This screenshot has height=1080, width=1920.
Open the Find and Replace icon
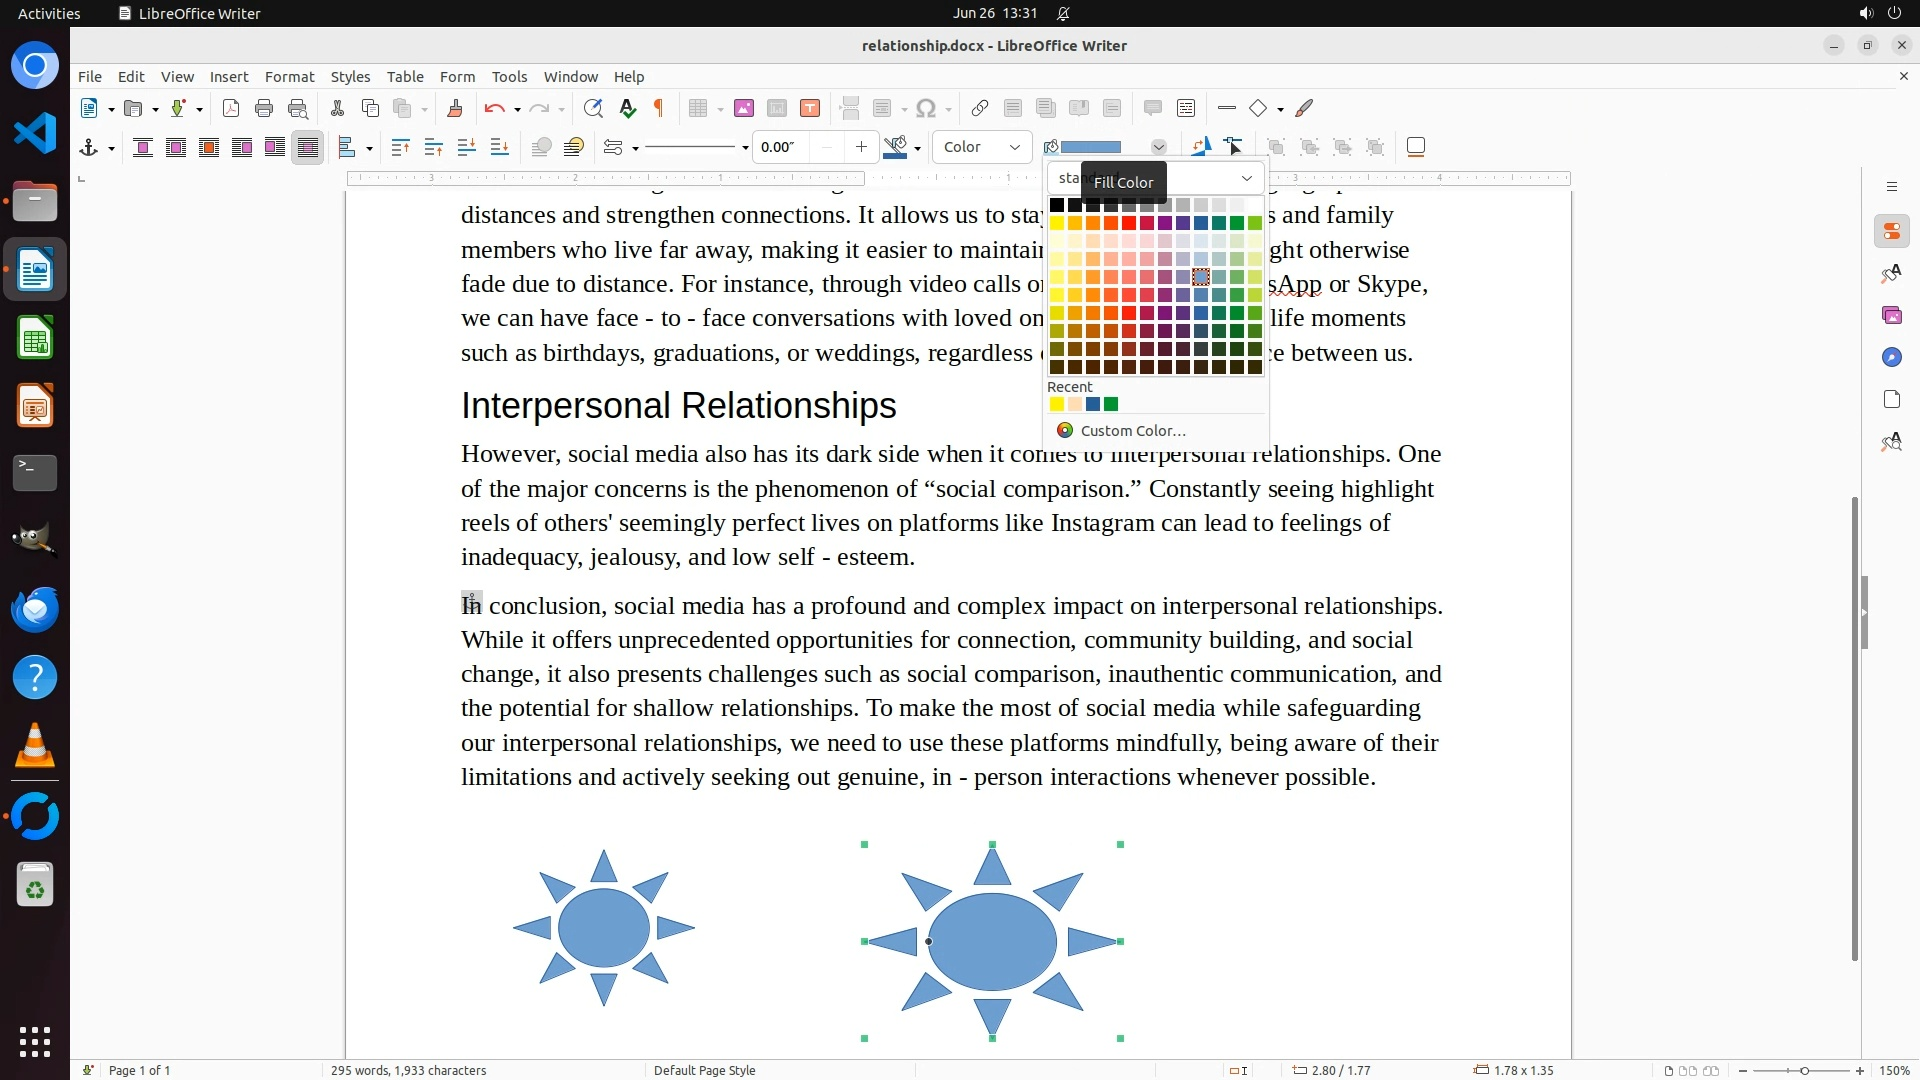[593, 109]
